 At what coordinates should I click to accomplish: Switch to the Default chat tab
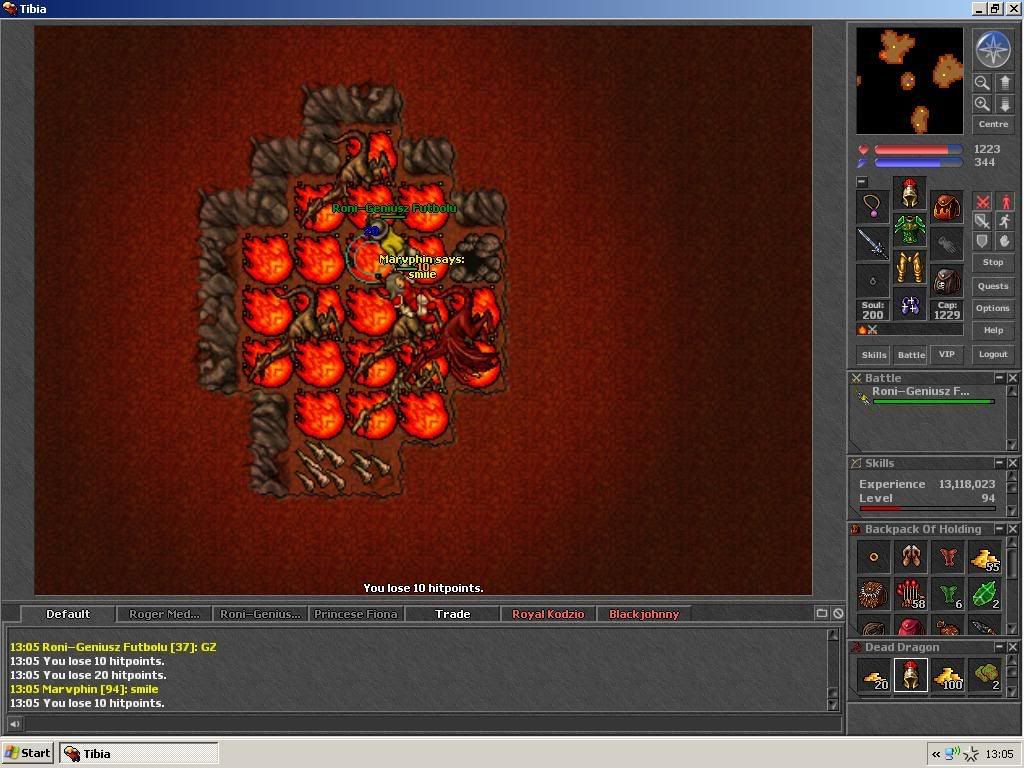[68, 614]
